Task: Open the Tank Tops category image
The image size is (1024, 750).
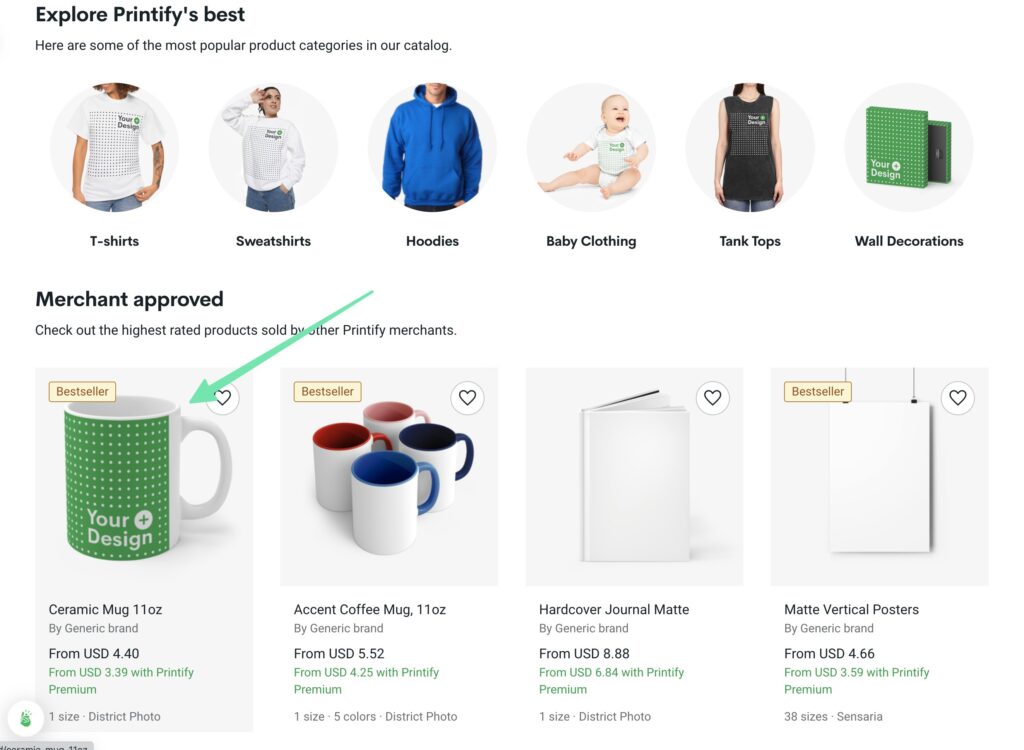Action: [750, 147]
